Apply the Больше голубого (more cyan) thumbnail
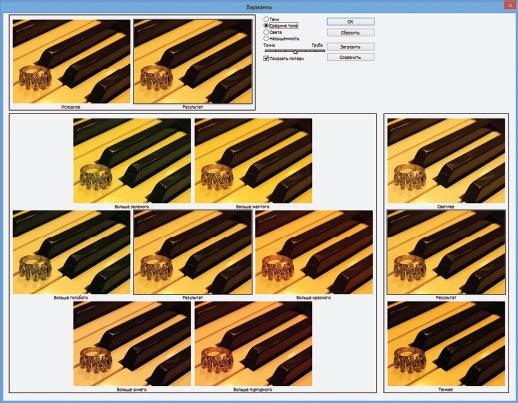The width and height of the screenshot is (518, 403). [71, 252]
